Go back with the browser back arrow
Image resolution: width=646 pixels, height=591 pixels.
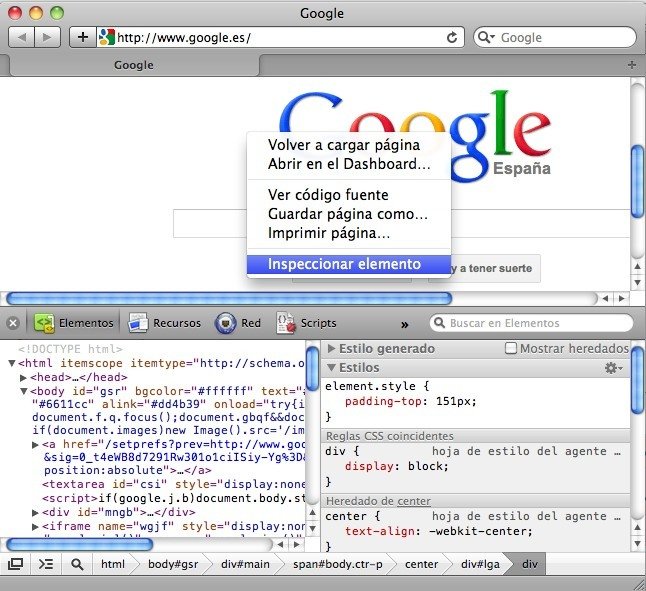click(22, 37)
